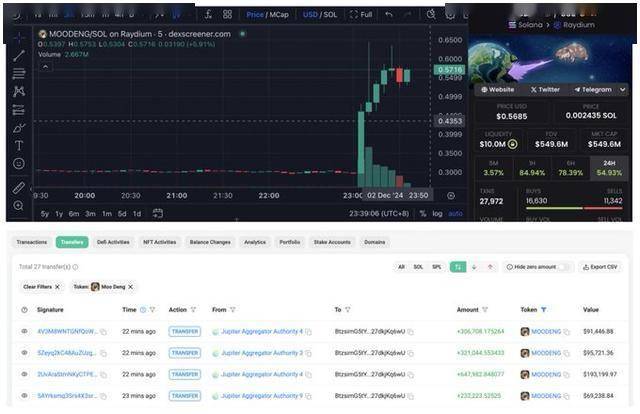
Task: Open the Token column filter
Action: point(544,309)
